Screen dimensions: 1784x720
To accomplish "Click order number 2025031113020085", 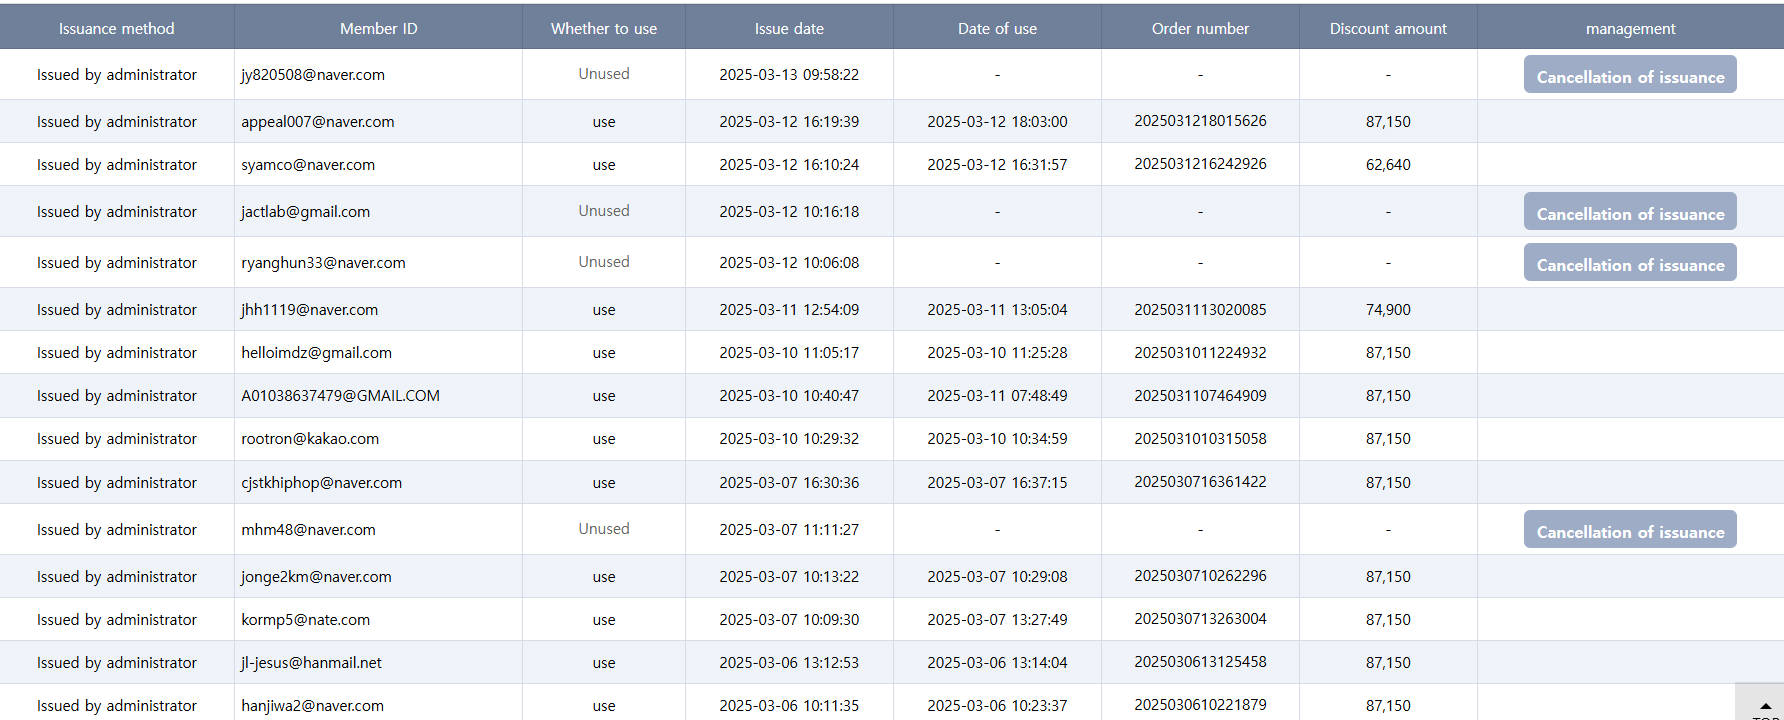I will click(1200, 310).
